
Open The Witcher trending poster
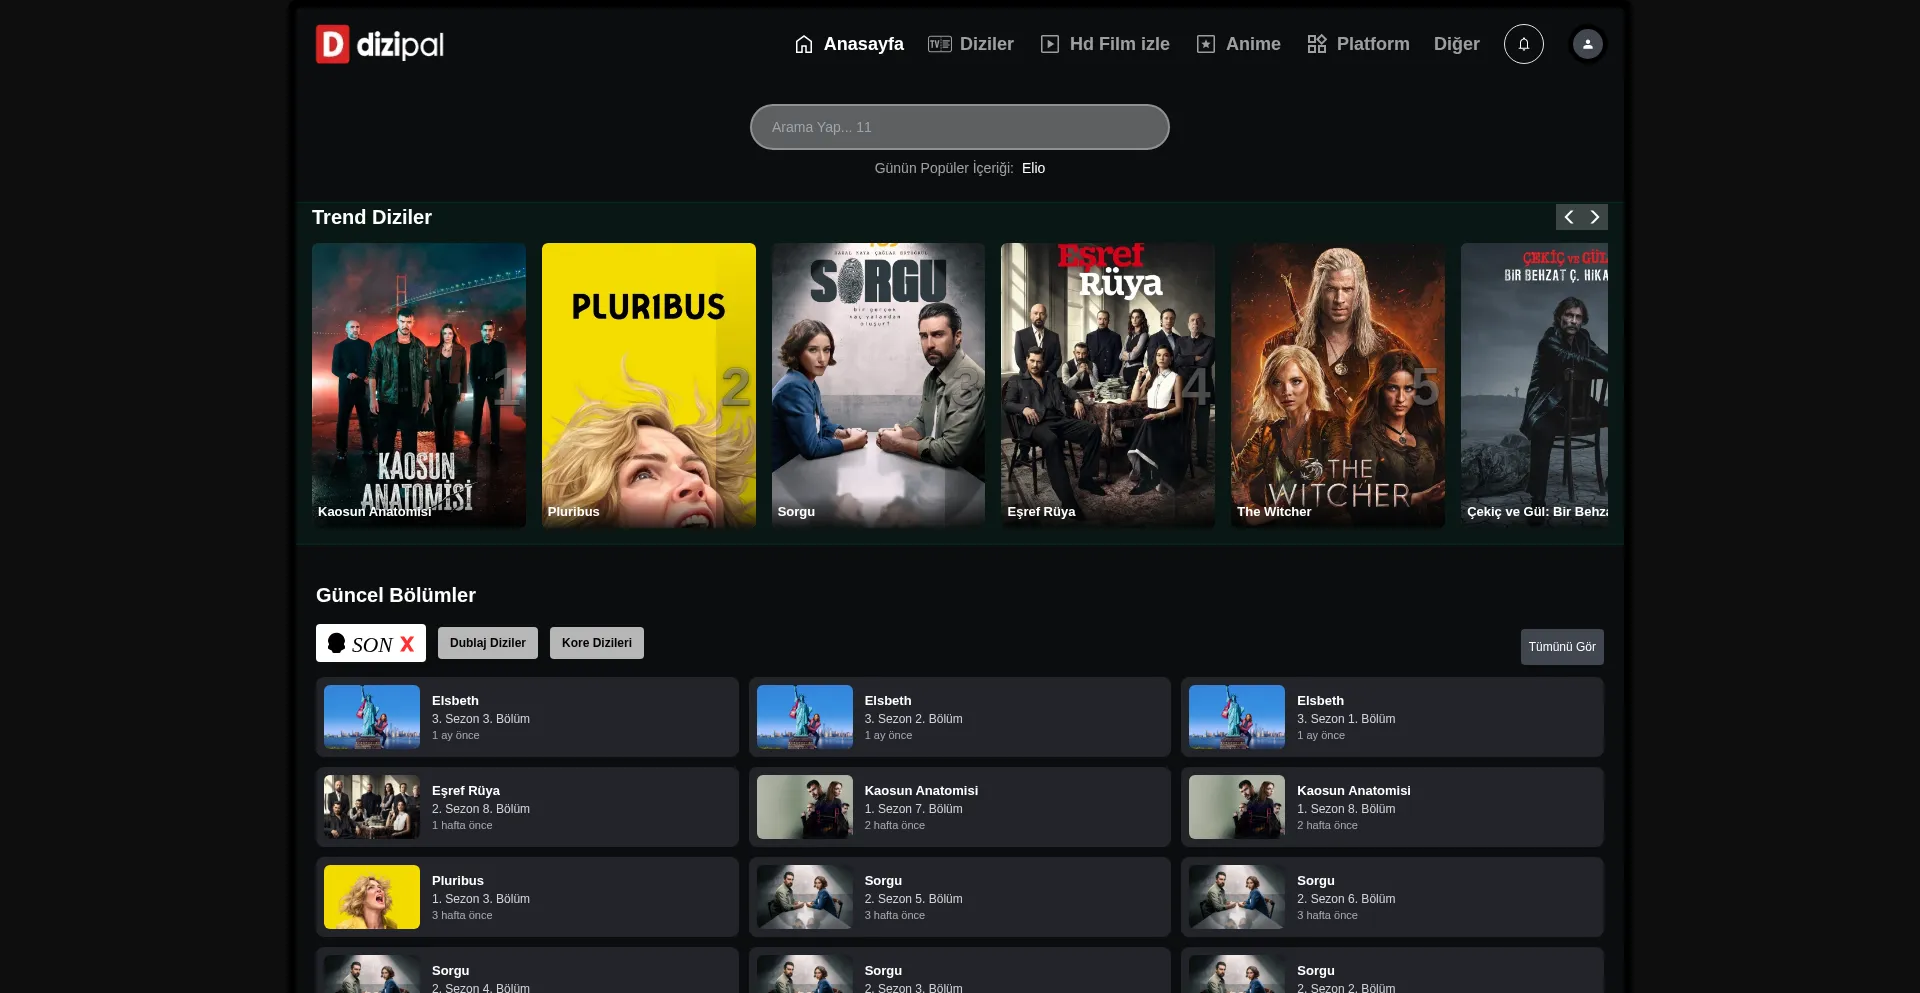[x=1337, y=385]
